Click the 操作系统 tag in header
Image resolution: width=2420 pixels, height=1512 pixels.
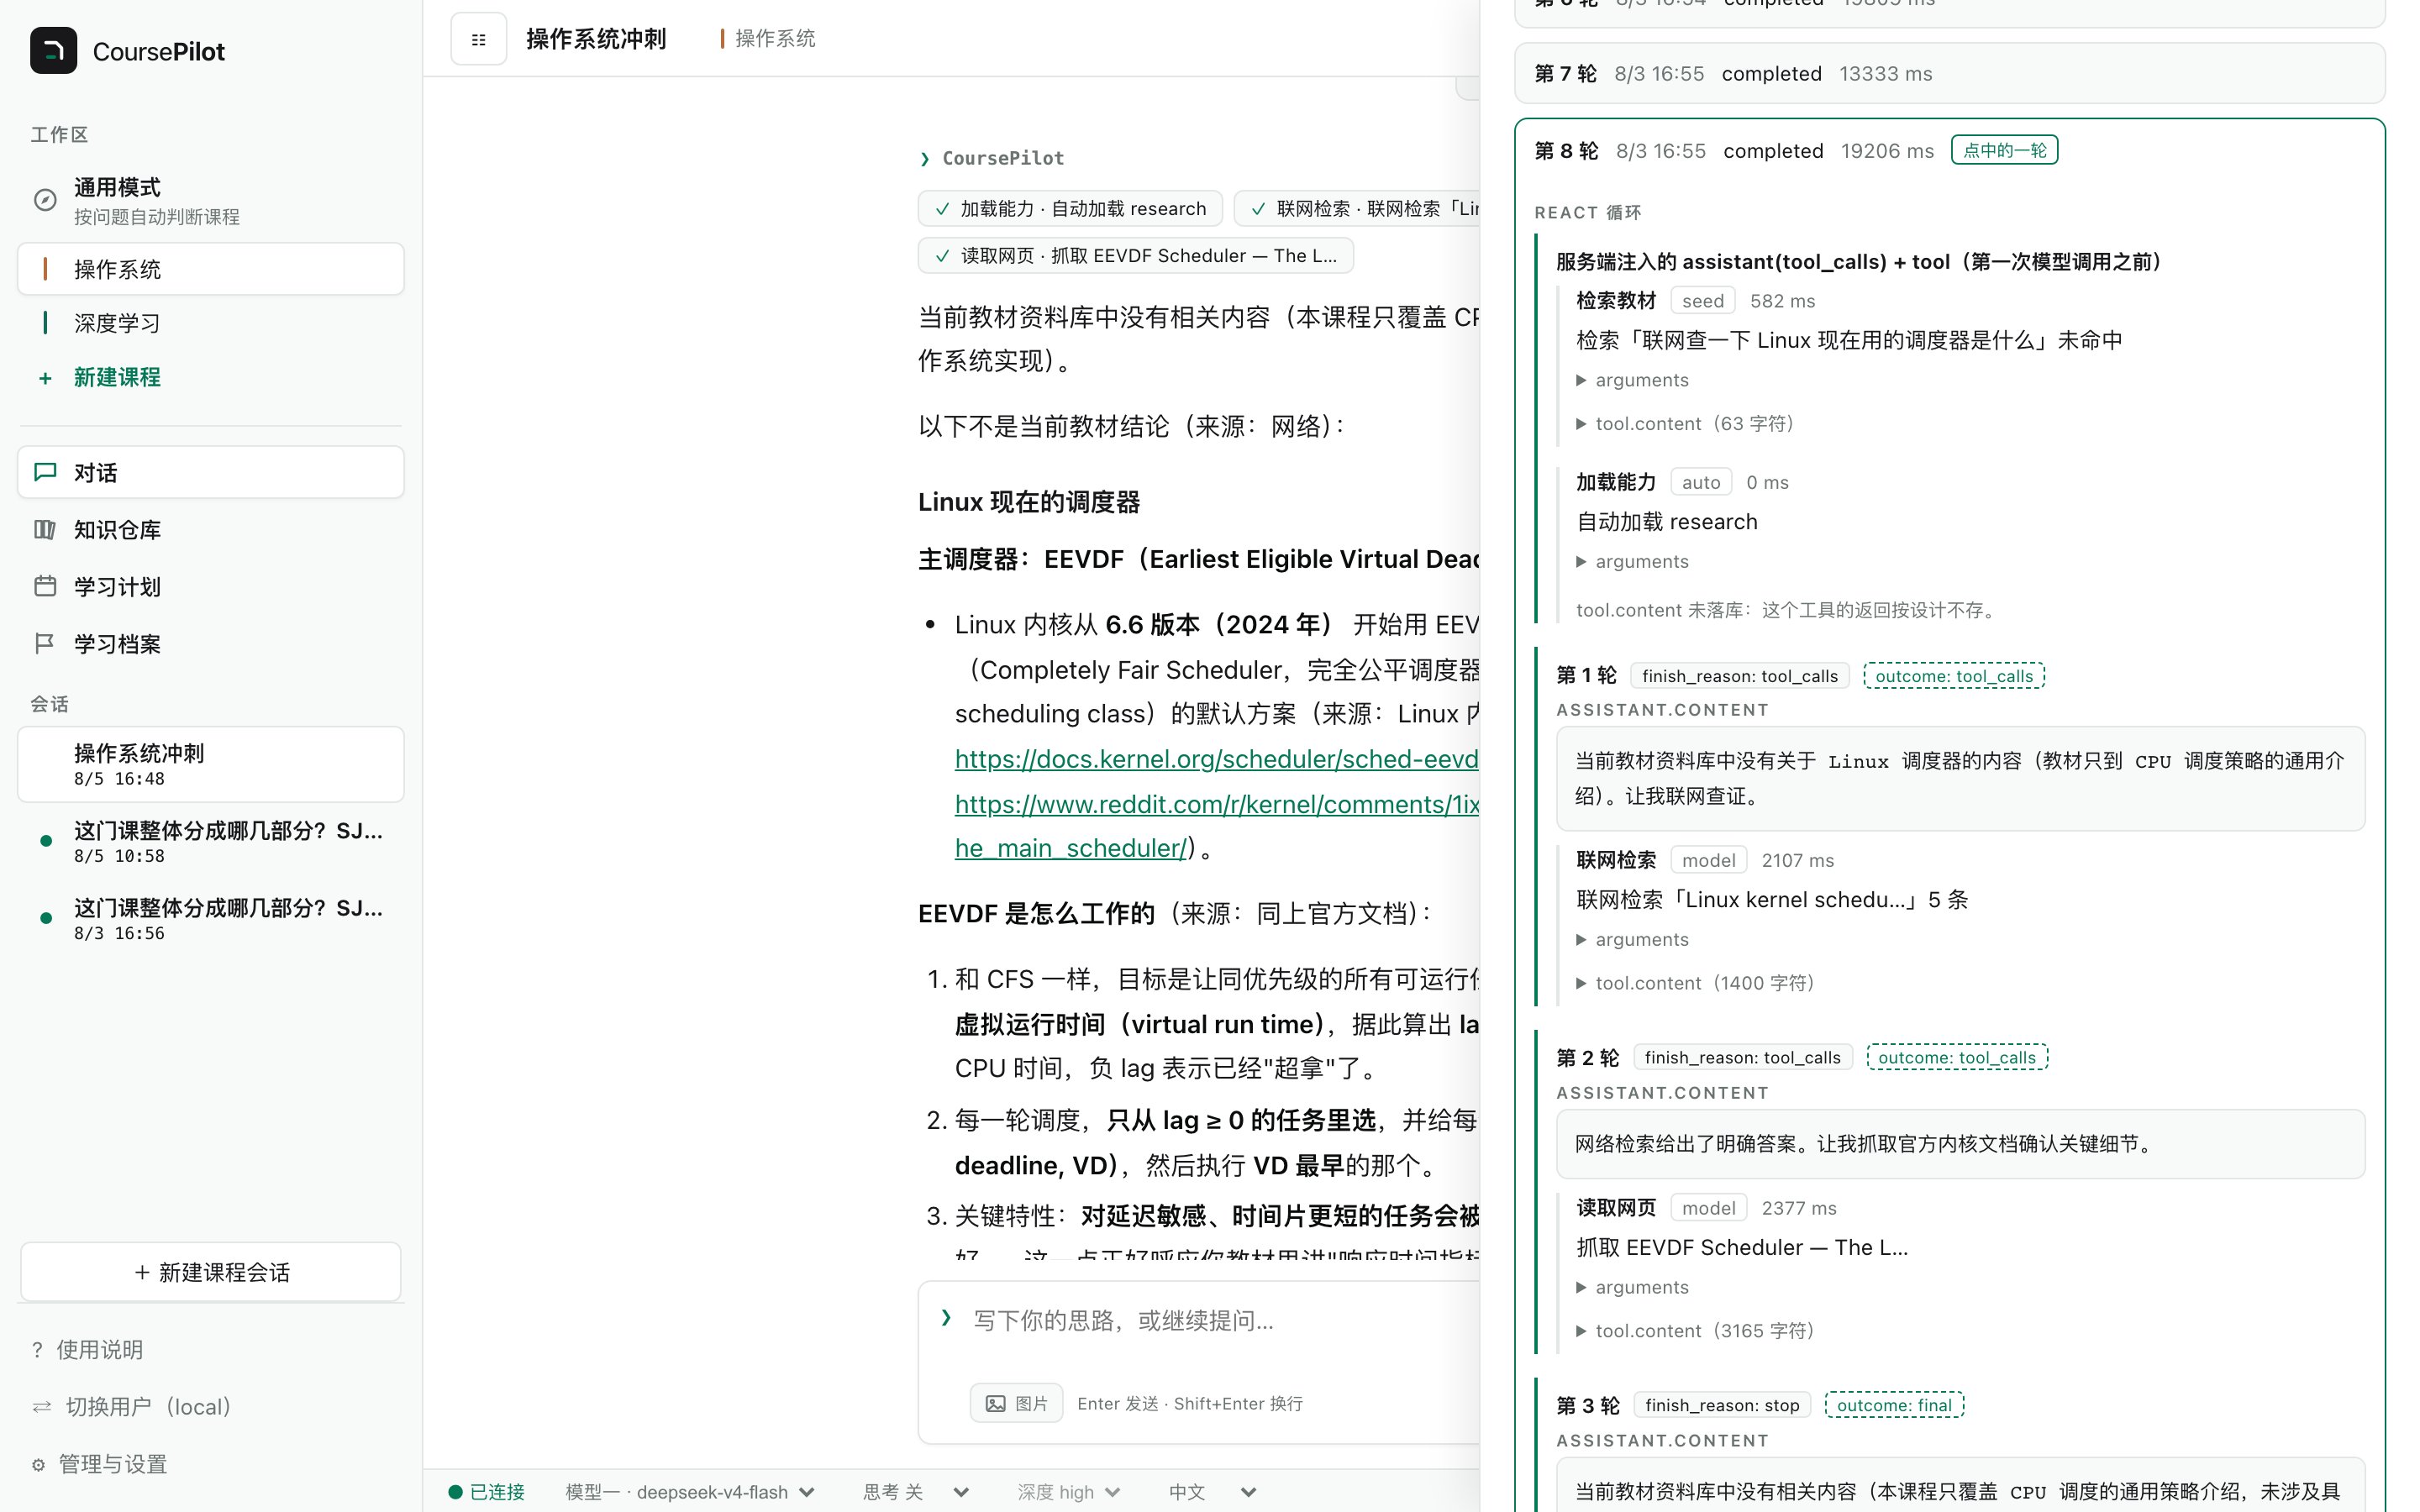click(x=768, y=38)
